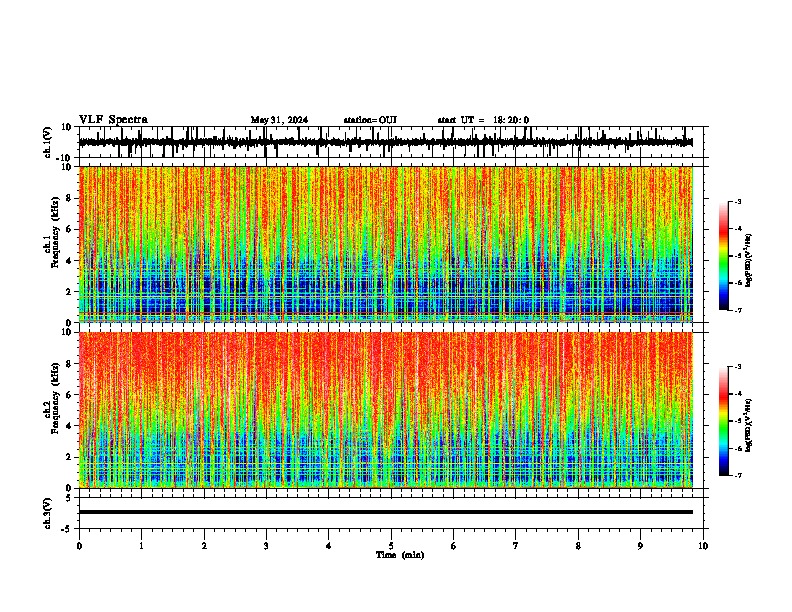Click the "VLF Spectra" plot title

coord(113,120)
